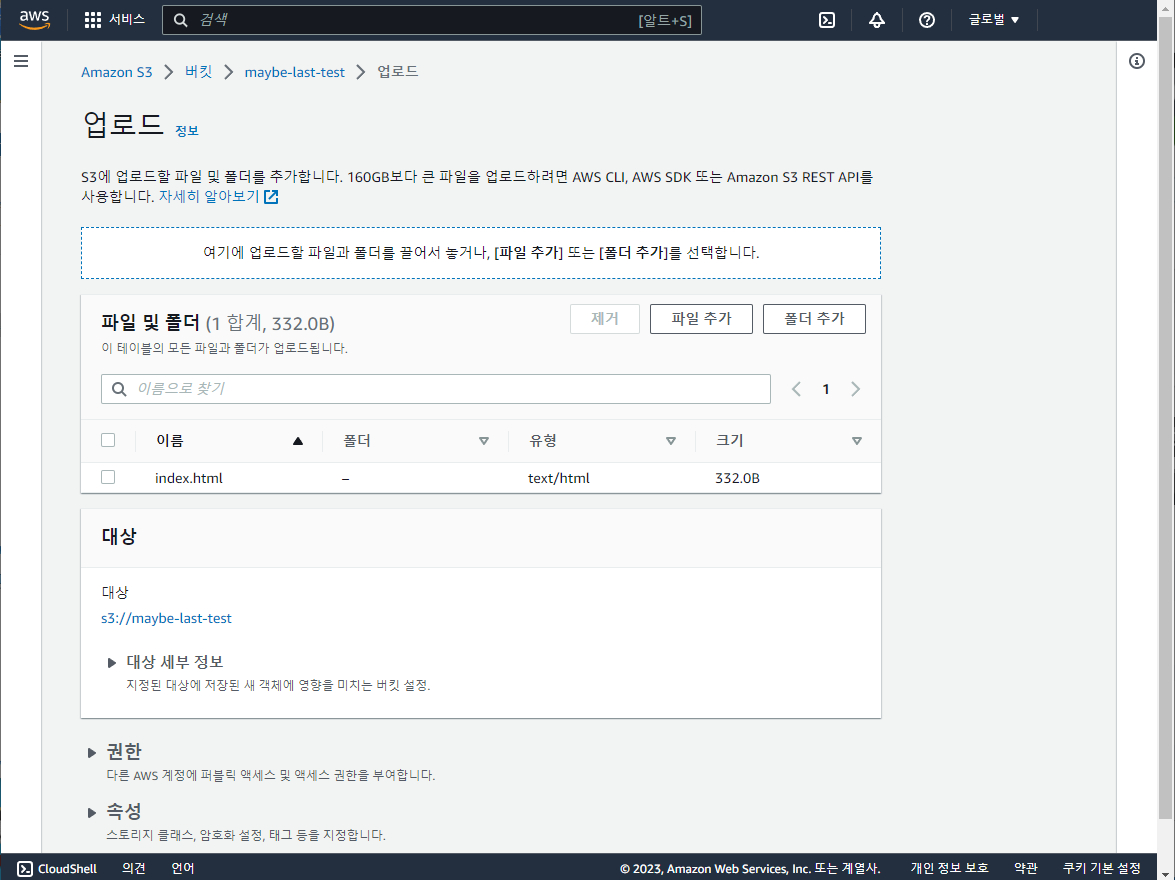This screenshot has width=1175, height=880.
Task: Open 쿠키 기본 설정 in the footer
Action: (1102, 869)
